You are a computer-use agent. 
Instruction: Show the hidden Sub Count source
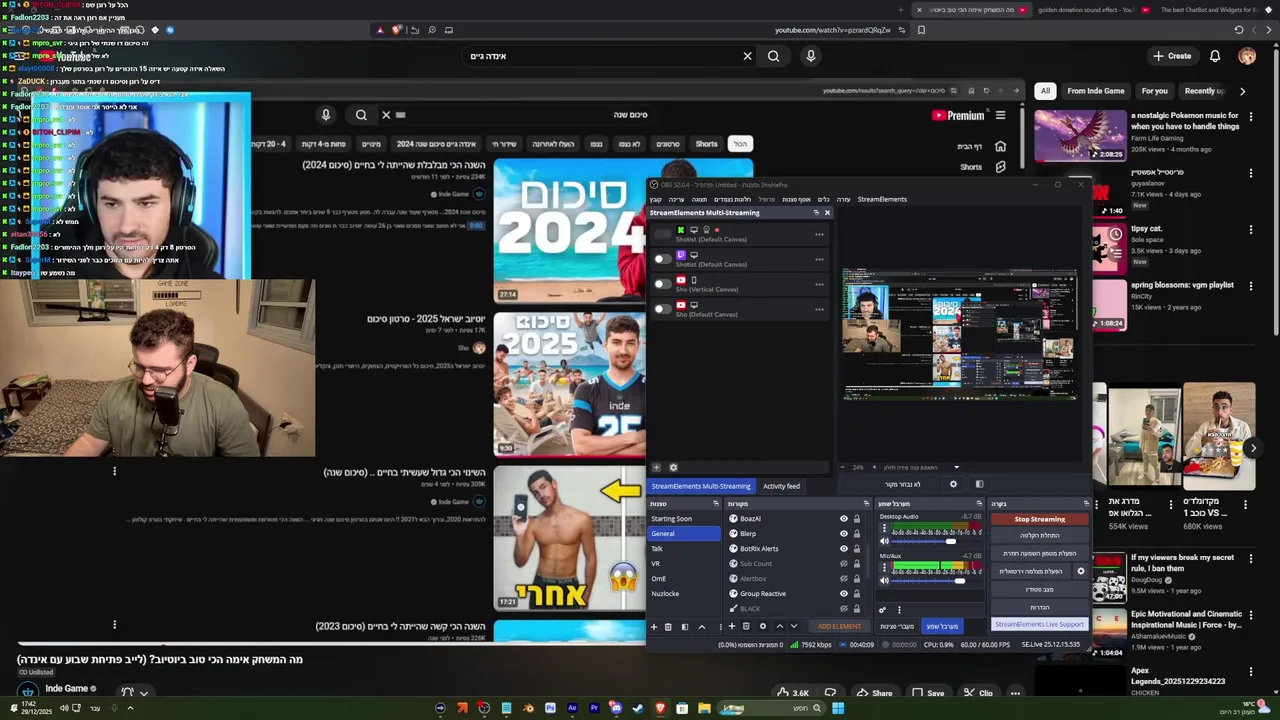pyautogui.click(x=844, y=564)
